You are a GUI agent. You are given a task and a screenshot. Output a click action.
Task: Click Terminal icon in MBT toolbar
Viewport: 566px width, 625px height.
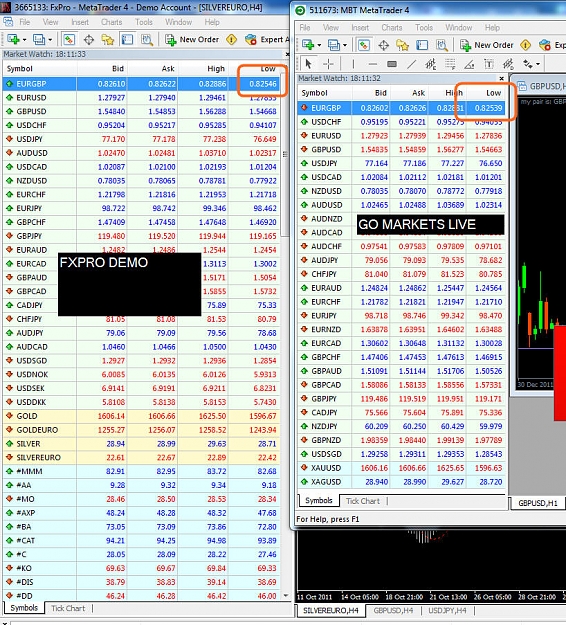click(422, 45)
